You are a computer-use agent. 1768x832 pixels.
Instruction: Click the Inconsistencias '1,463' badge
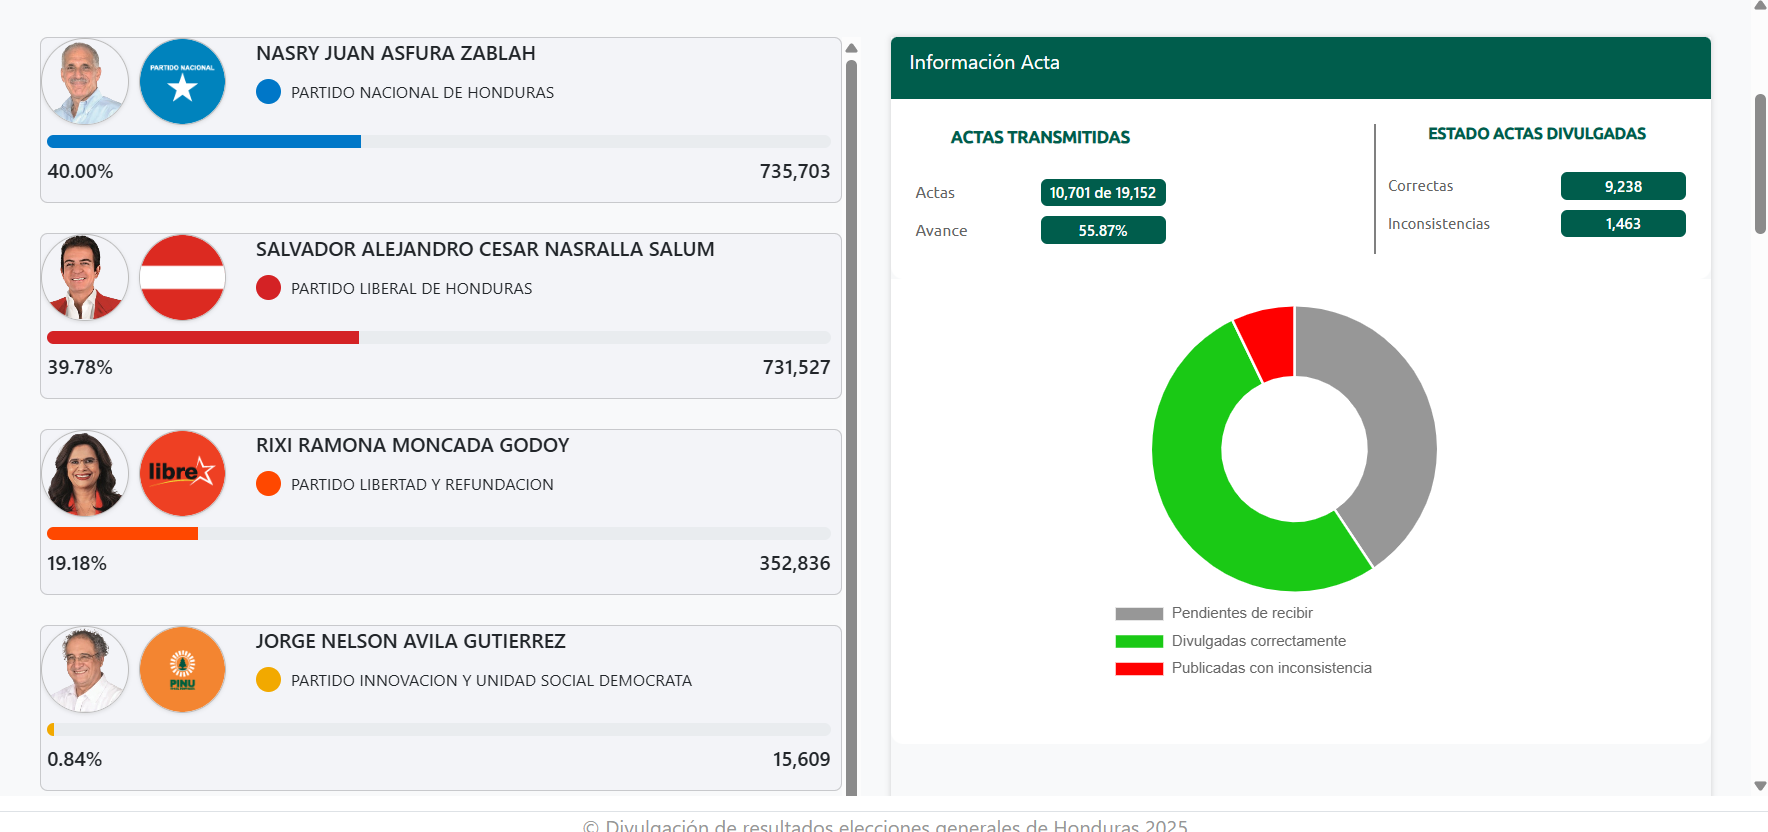(x=1623, y=224)
